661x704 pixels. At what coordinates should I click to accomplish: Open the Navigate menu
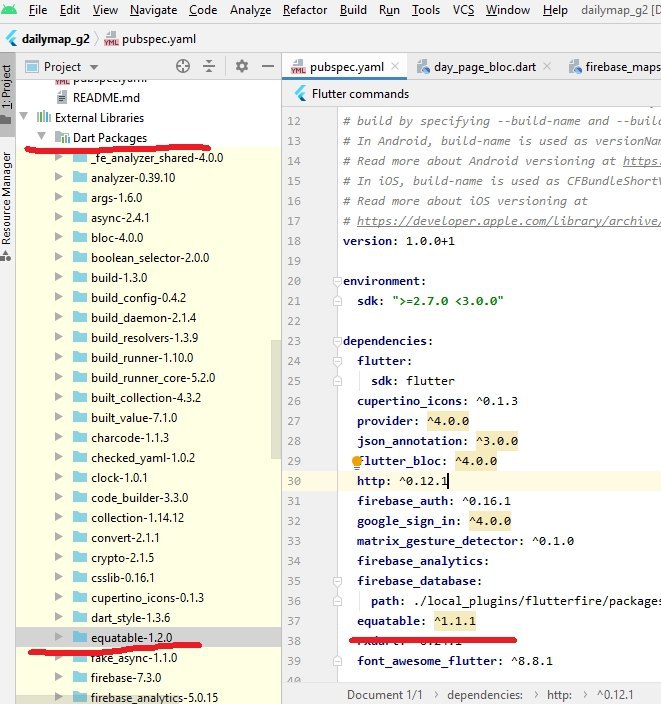(154, 9)
